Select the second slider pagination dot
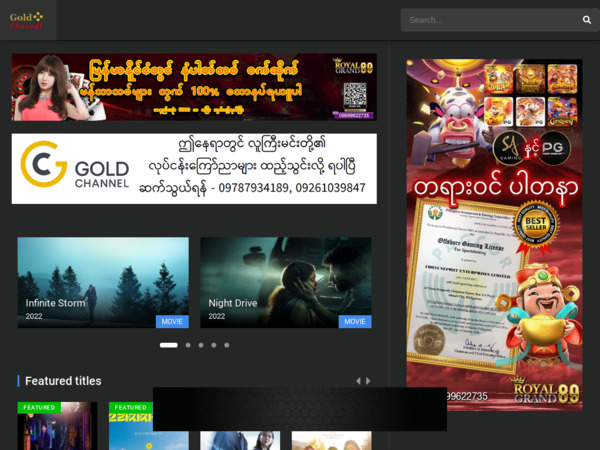 (x=188, y=345)
